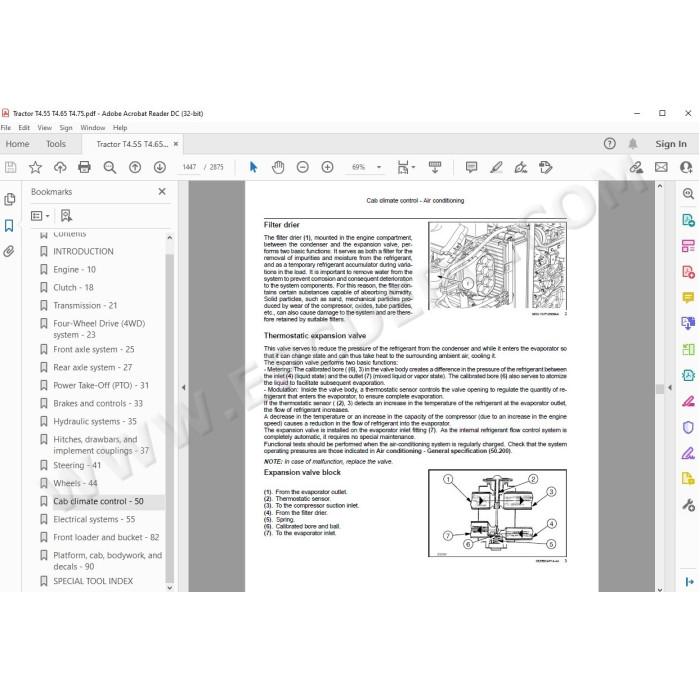Screen dimensions: 700x700
Task: Open the Electrical systems - 55 bookmark
Action: 94,519
